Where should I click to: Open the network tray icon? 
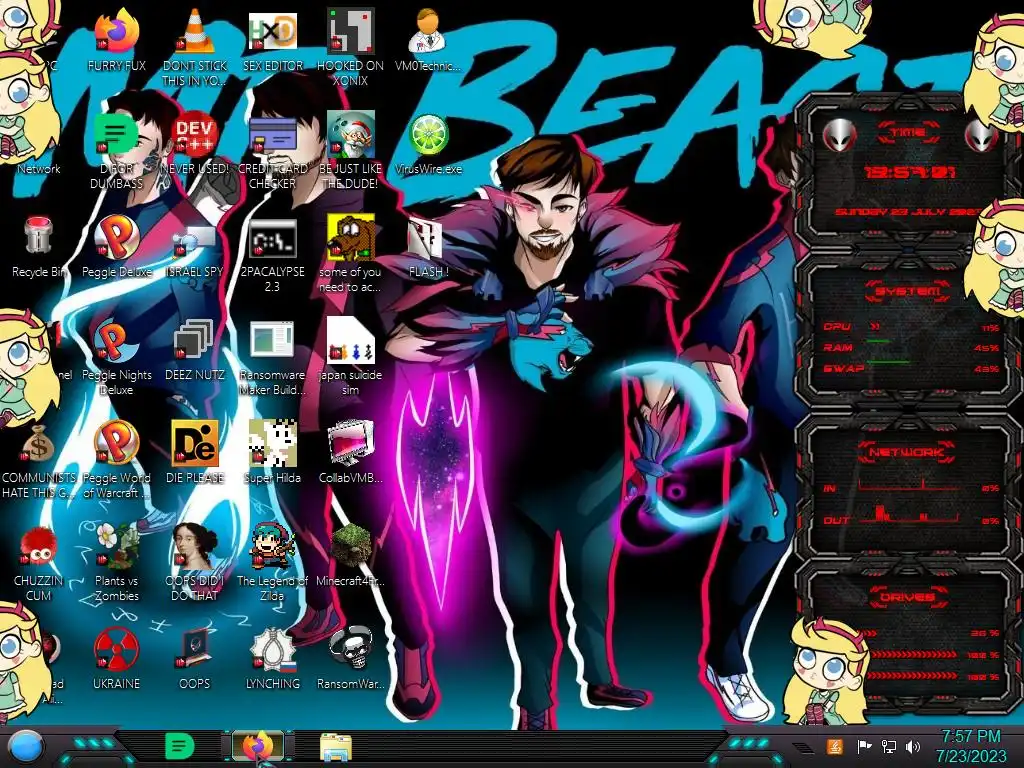[889, 746]
